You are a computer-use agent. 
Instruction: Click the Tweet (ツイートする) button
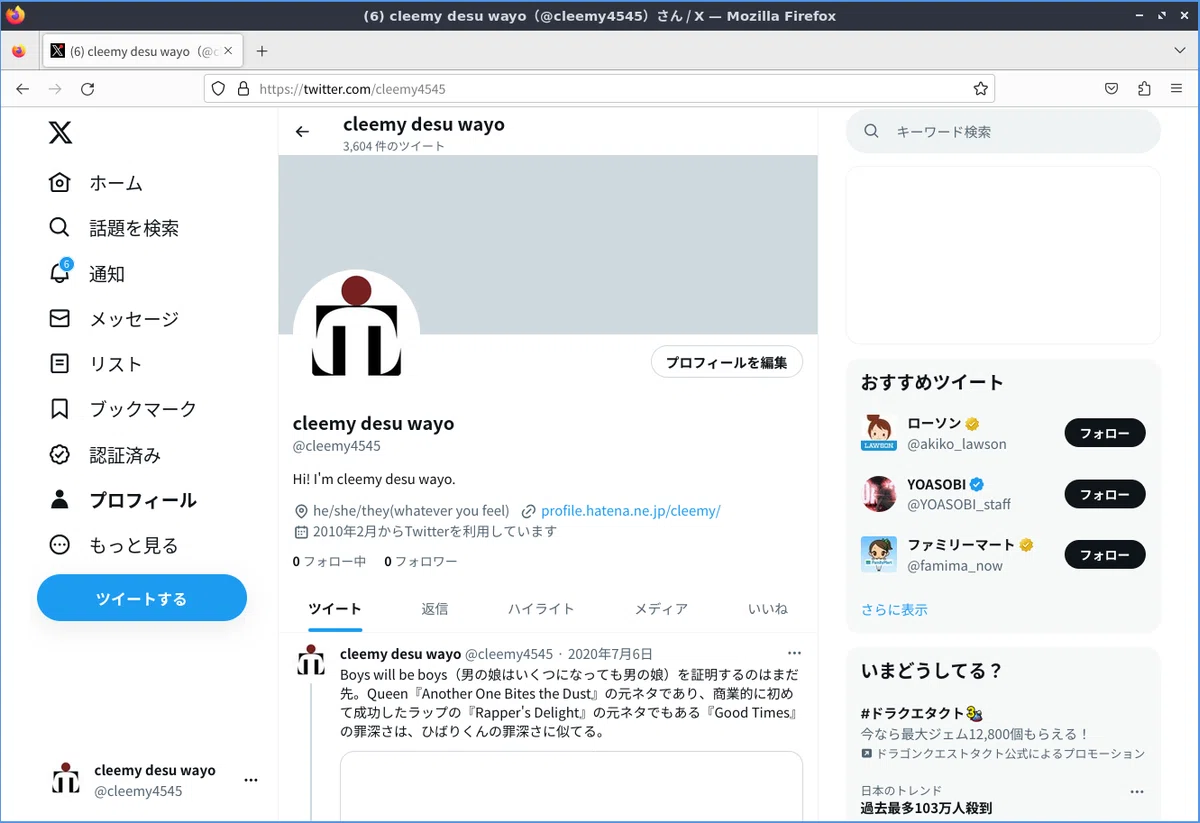click(142, 598)
